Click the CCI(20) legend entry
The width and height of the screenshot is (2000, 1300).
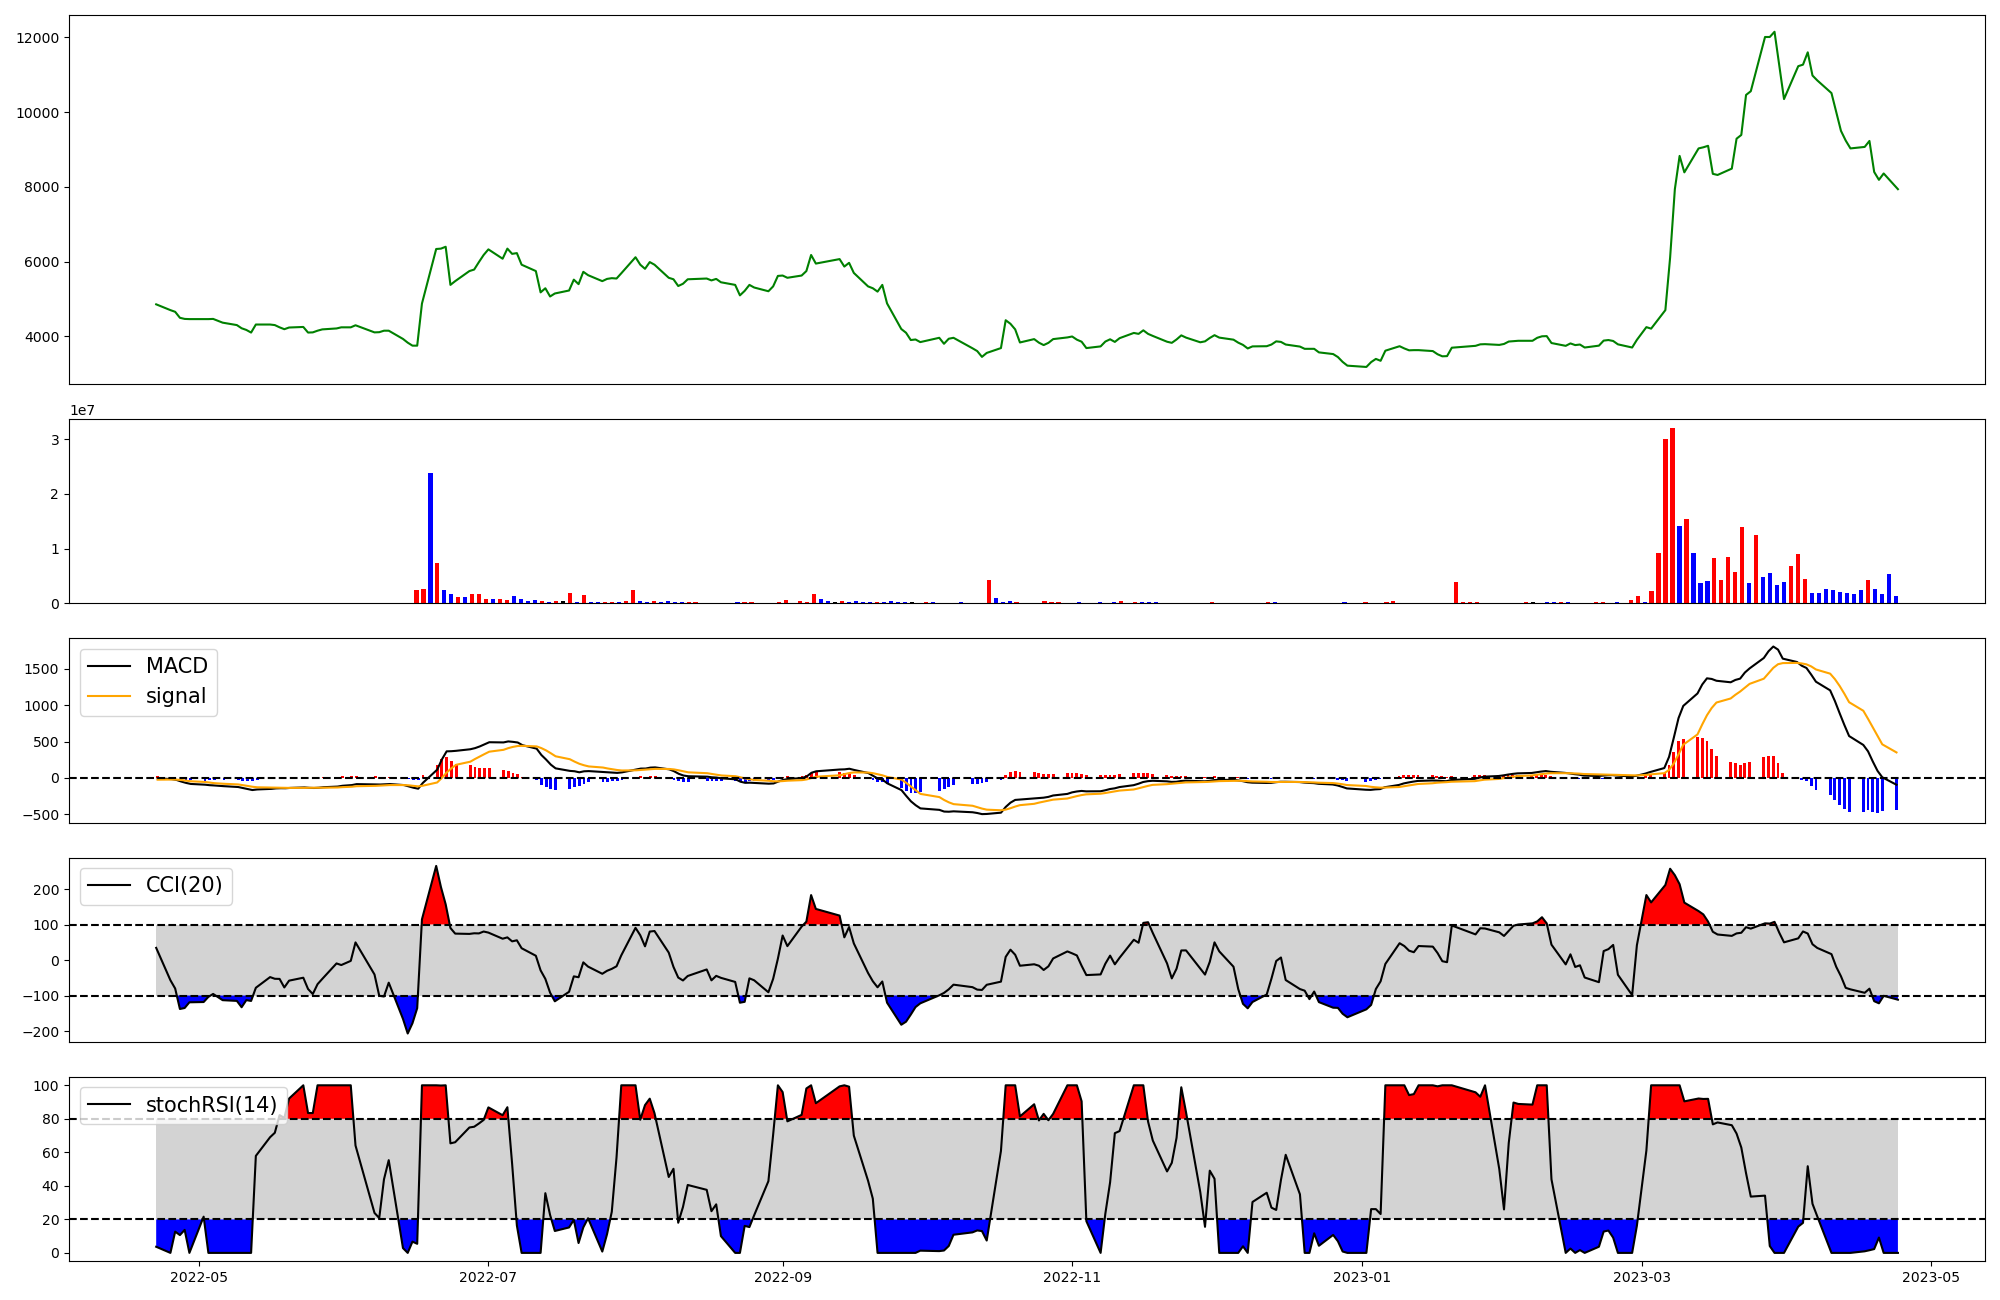point(184,885)
